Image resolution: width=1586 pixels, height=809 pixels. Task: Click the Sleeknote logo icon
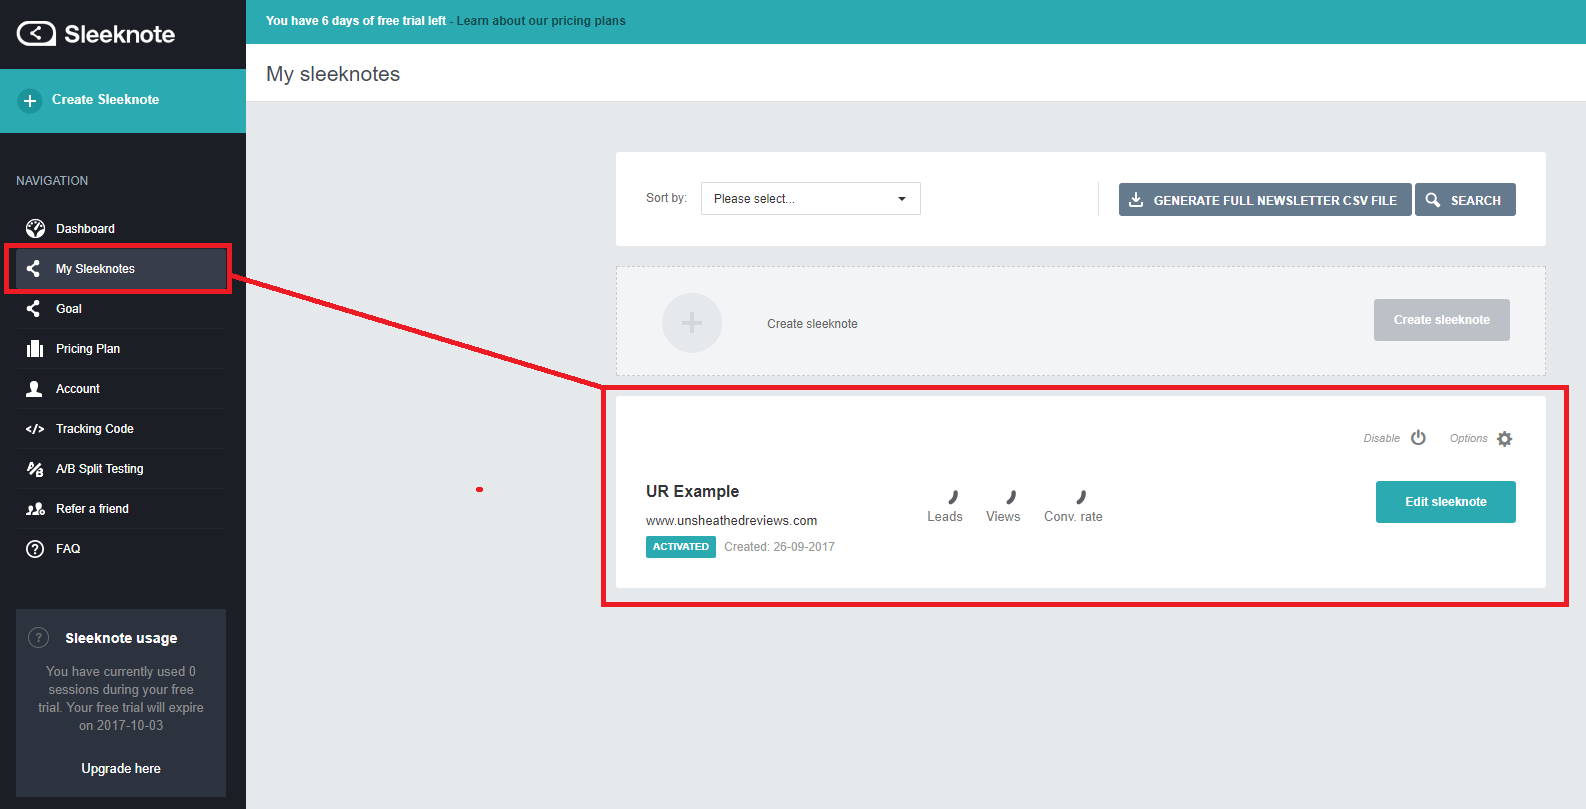coord(36,34)
